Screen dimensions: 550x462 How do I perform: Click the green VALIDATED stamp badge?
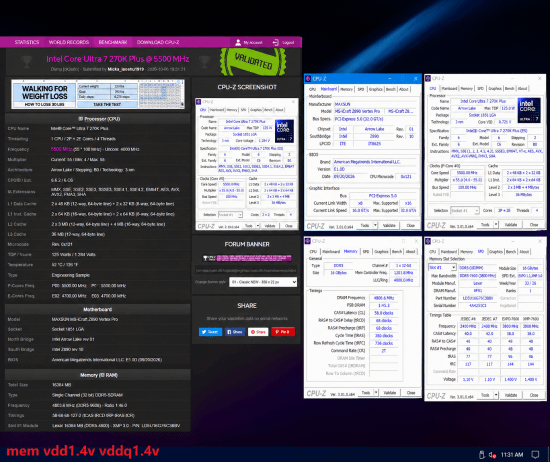coord(253,62)
